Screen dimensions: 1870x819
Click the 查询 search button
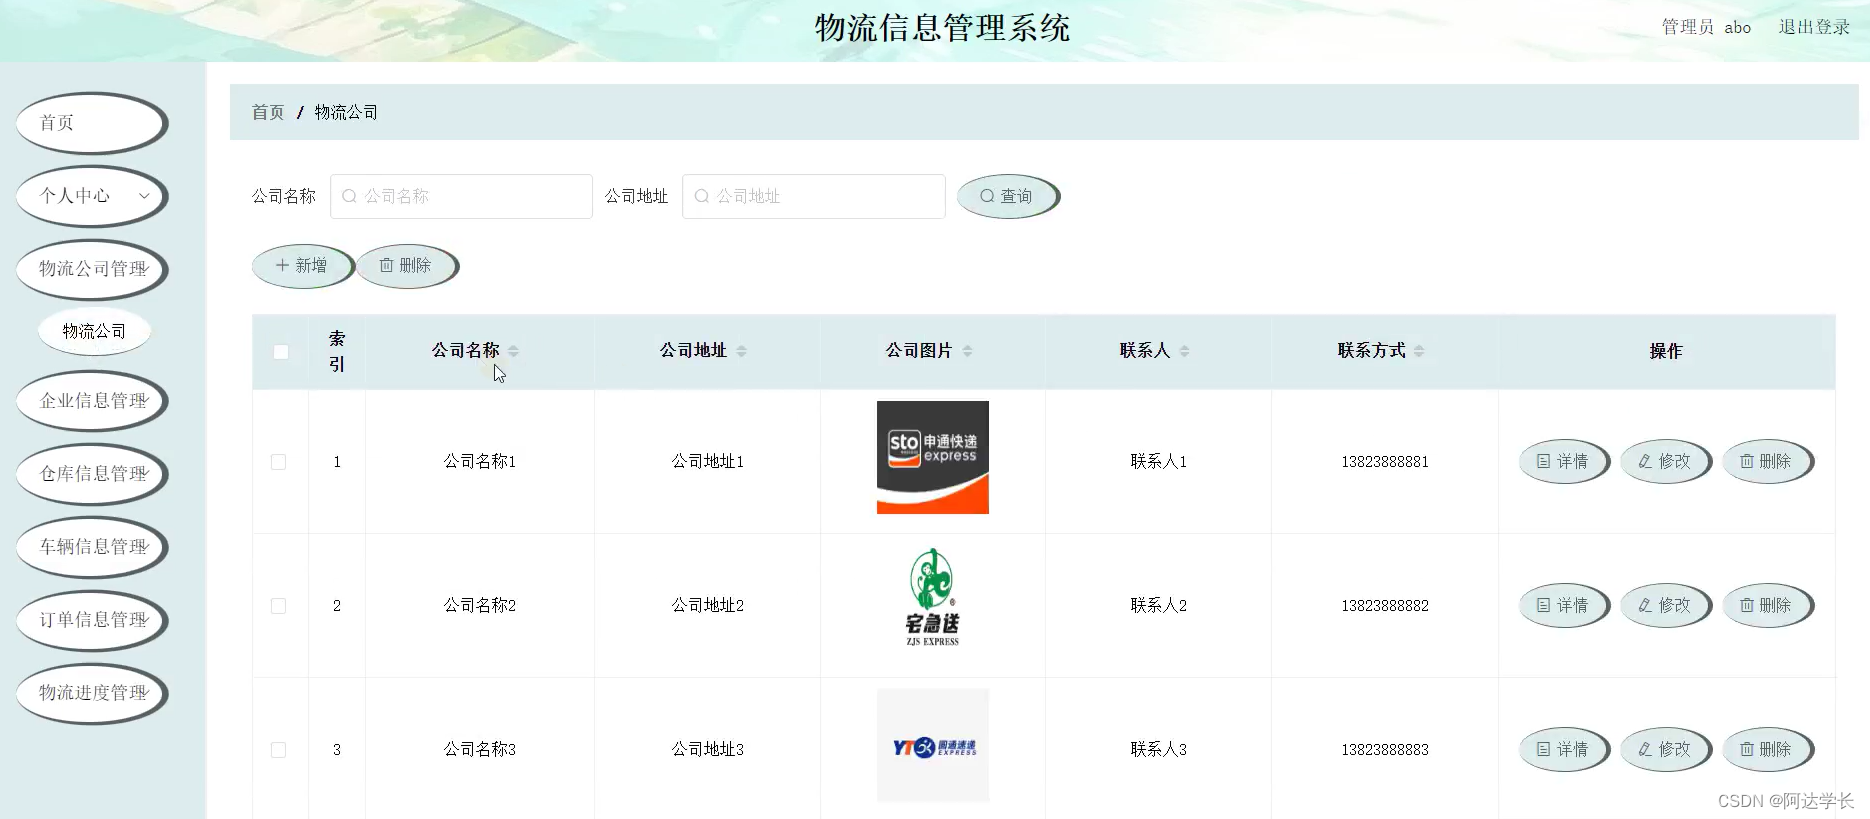click(1008, 196)
